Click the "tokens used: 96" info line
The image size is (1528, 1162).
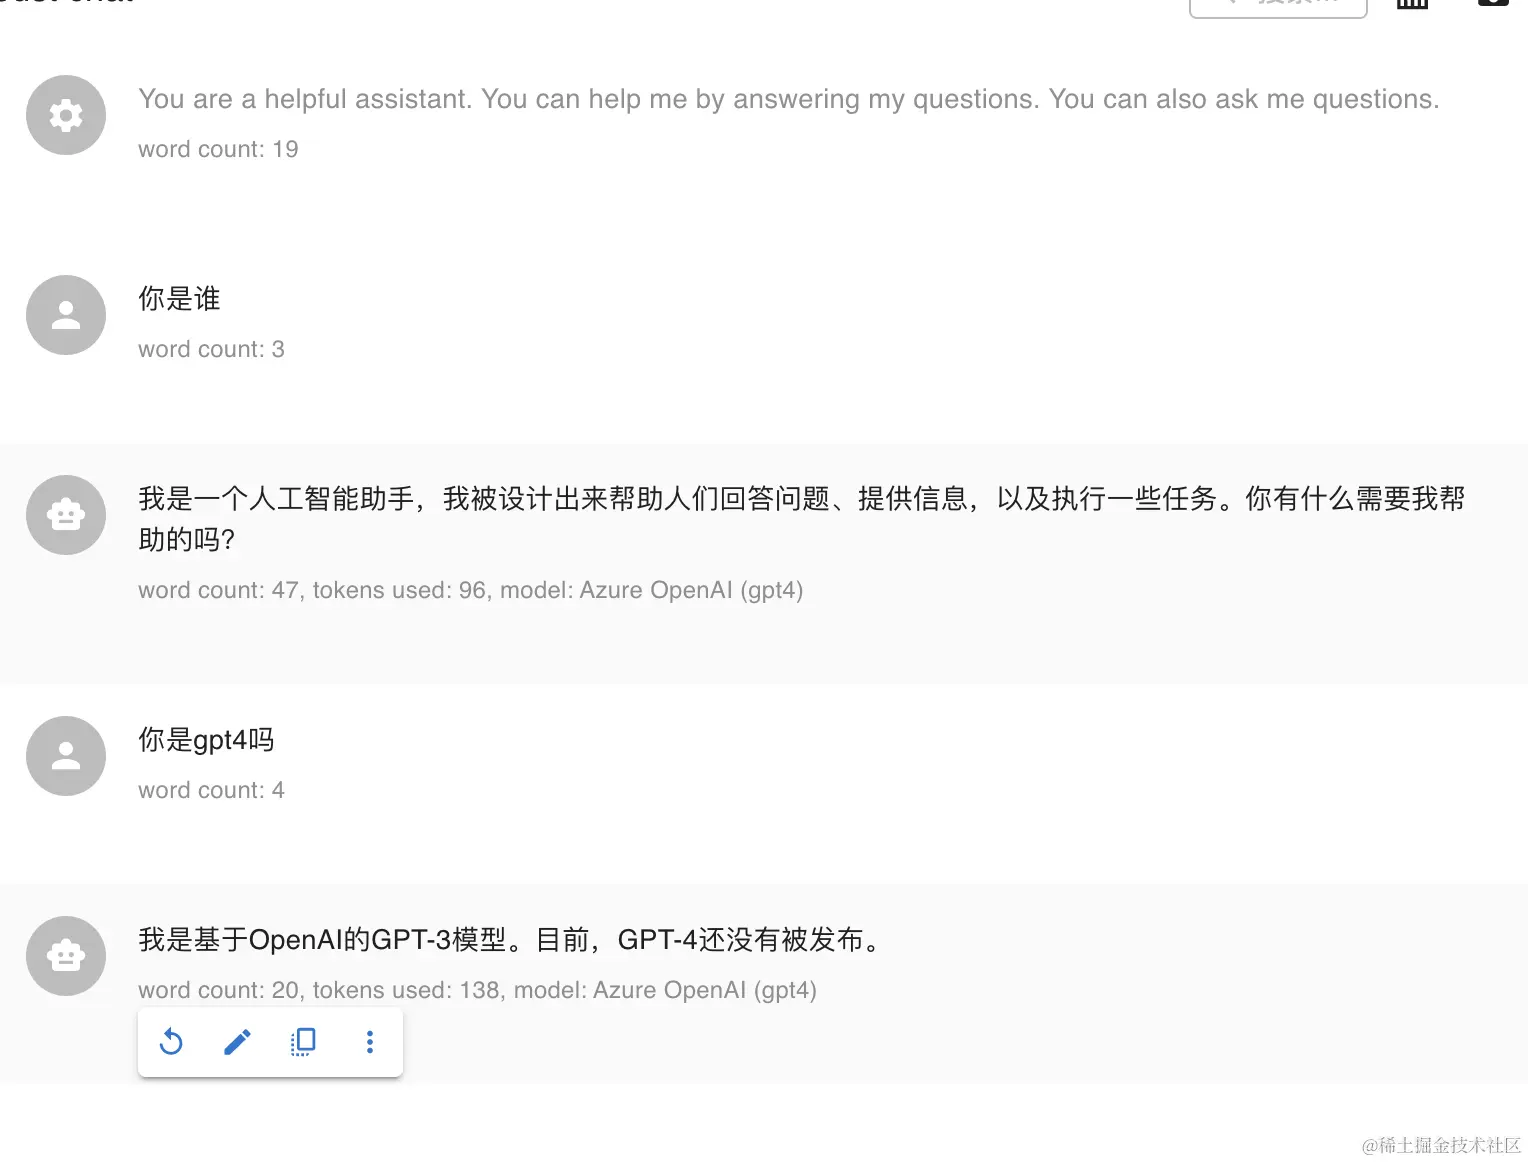(471, 590)
